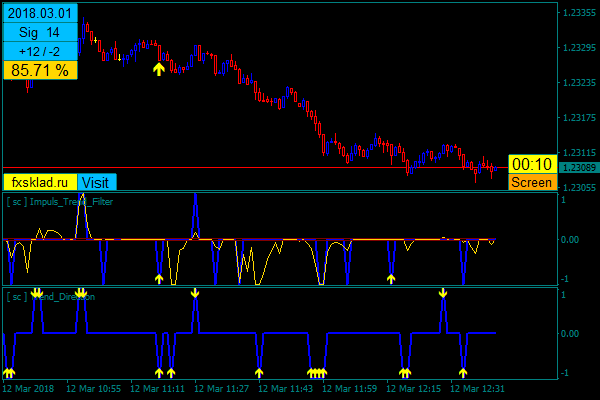The width and height of the screenshot is (600, 400).
Task: Click the 12 Mar 10:55 time axis label
Action: tap(94, 389)
